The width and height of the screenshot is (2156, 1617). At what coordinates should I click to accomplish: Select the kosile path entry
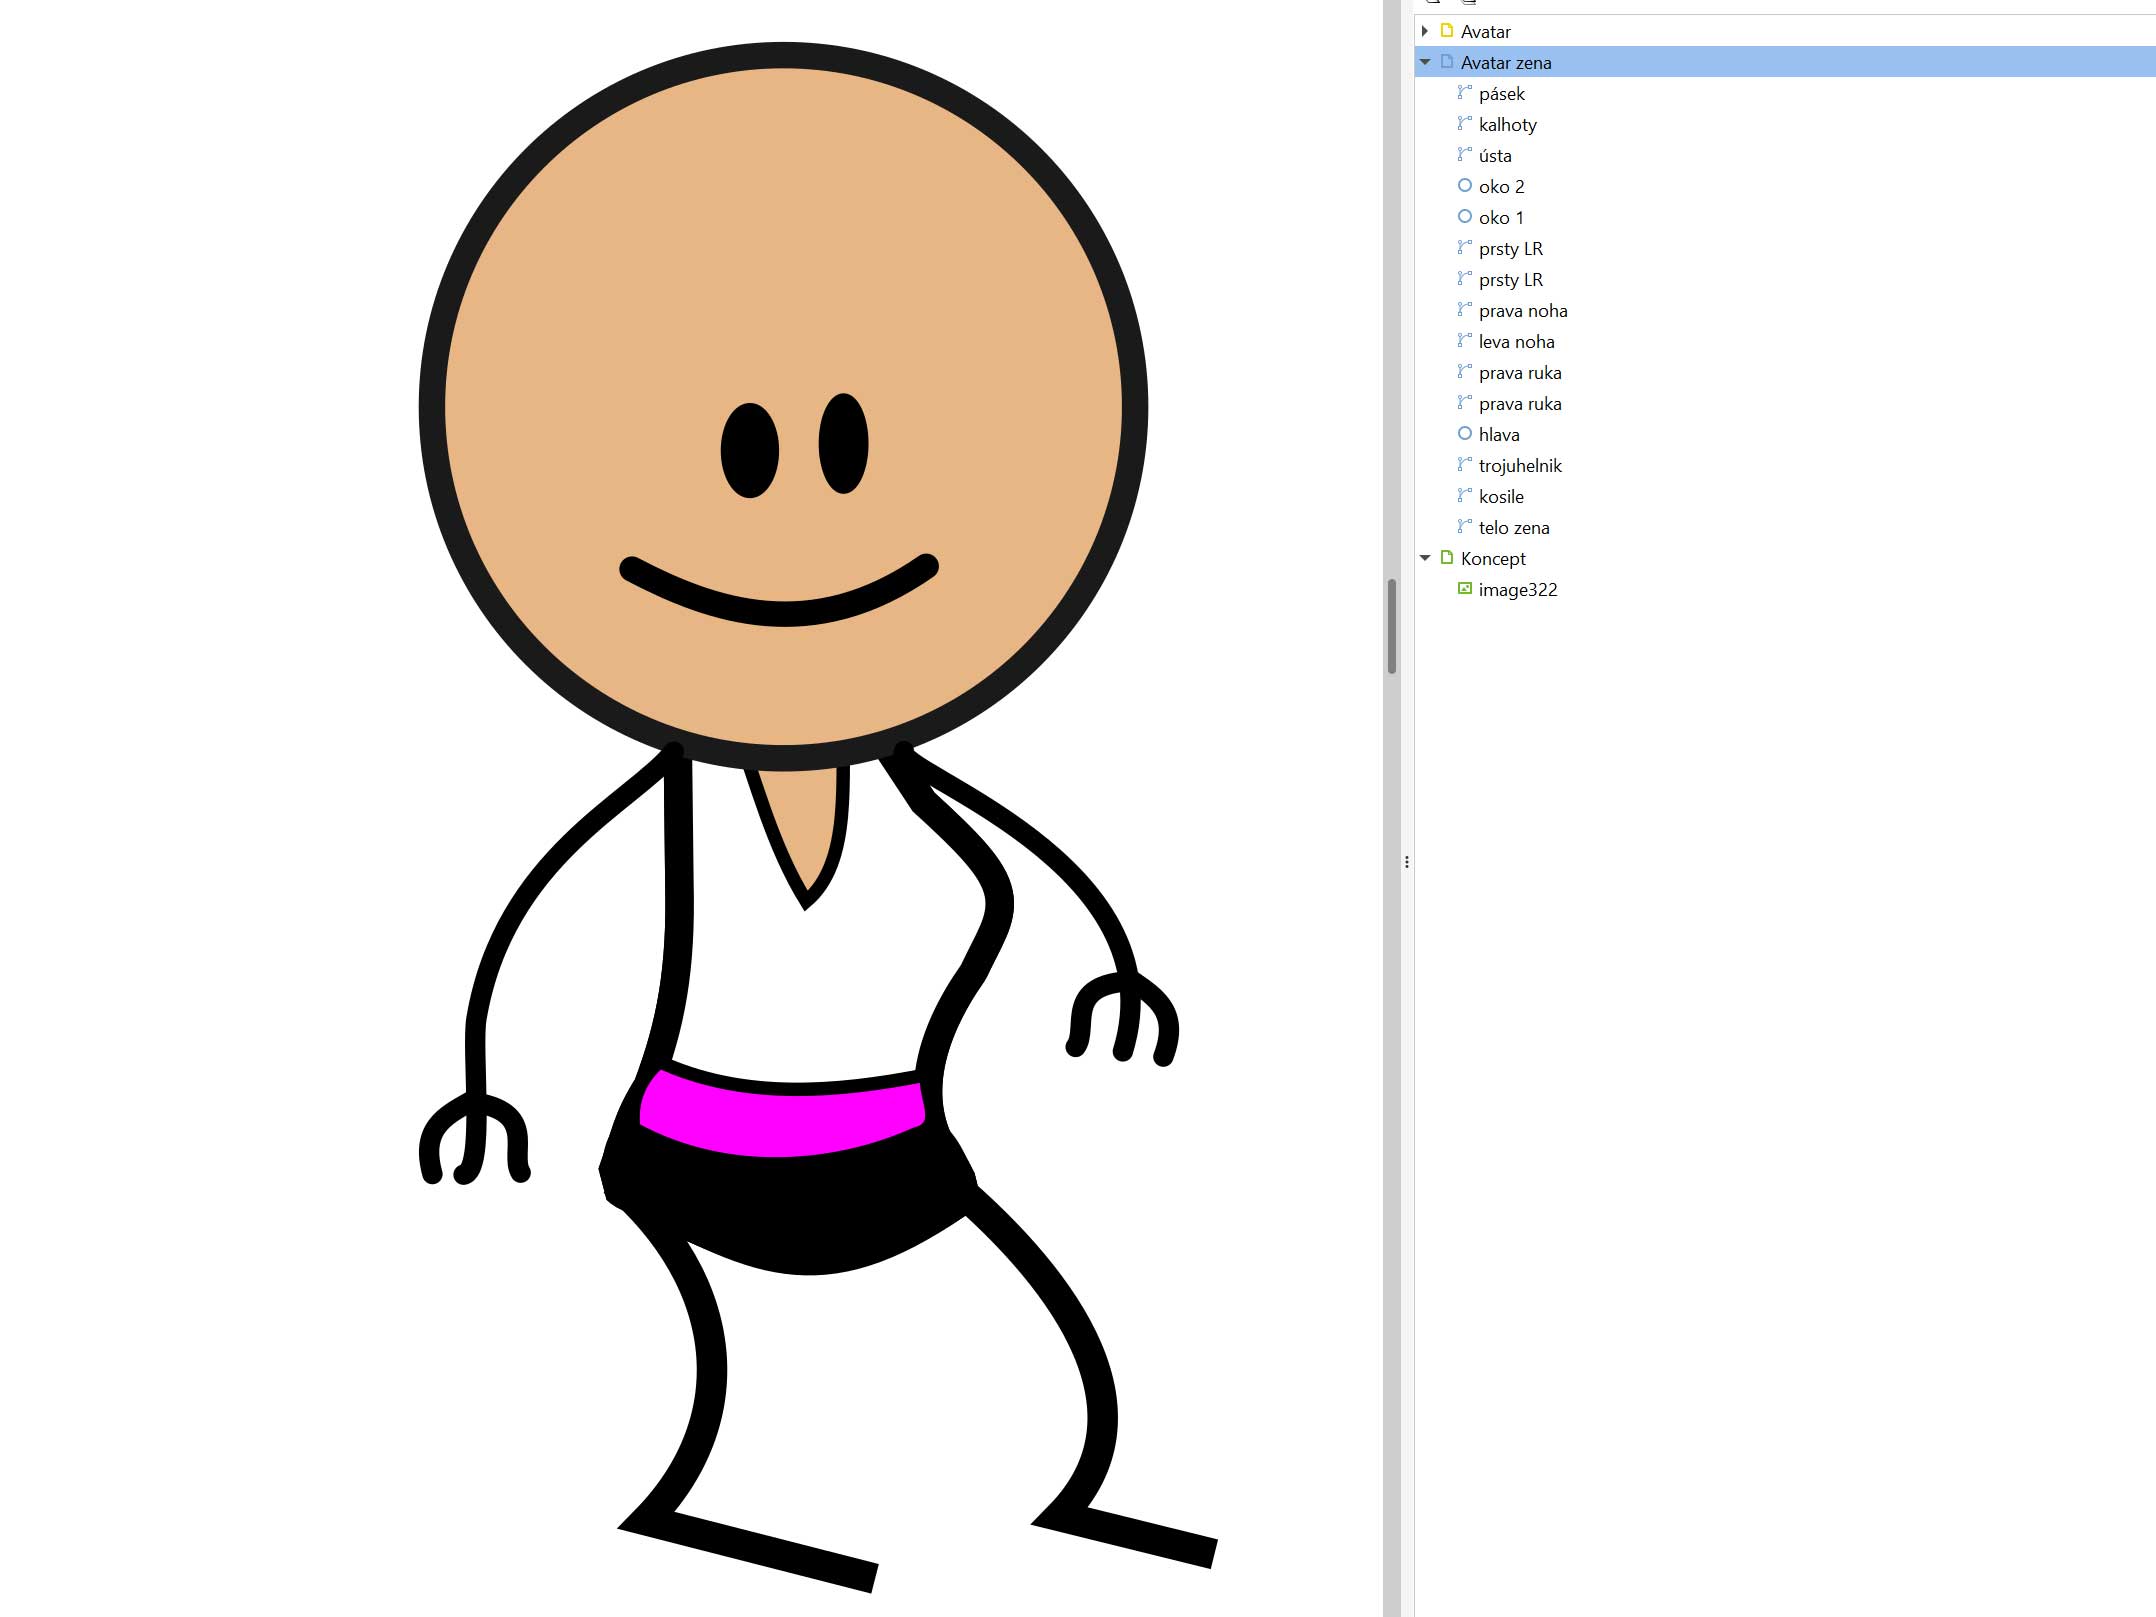pos(1501,497)
